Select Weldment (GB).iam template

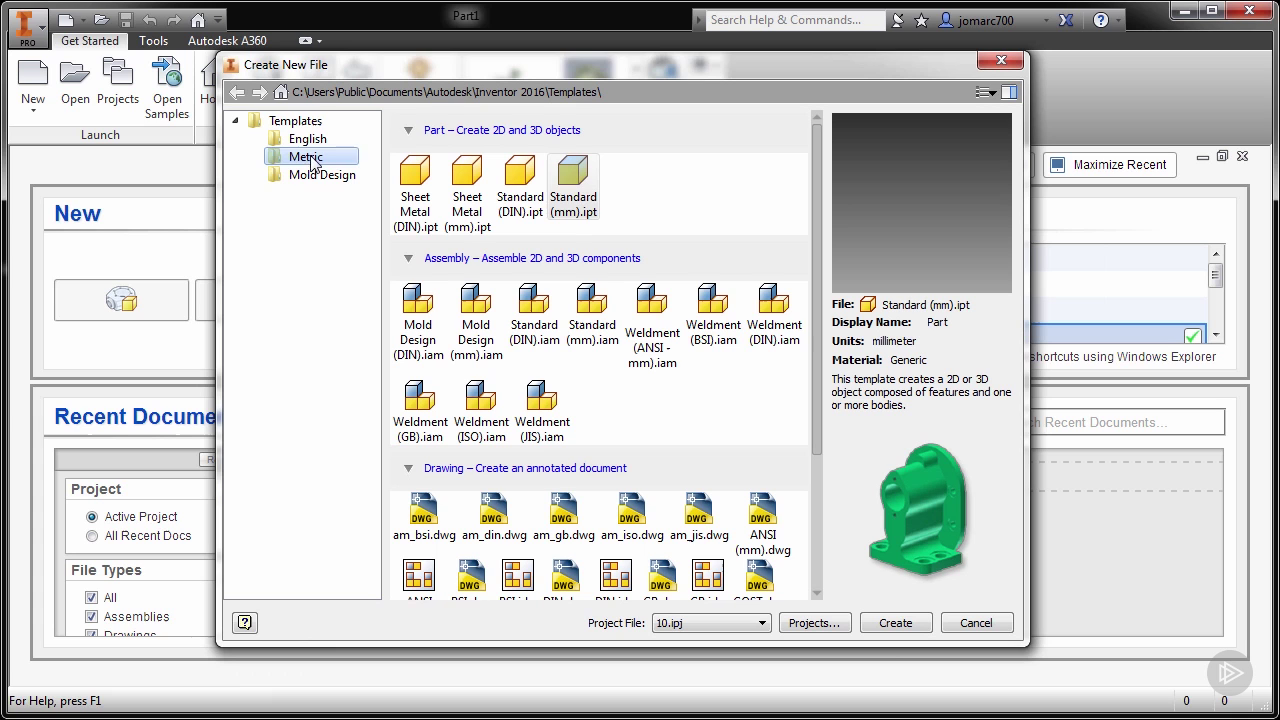pyautogui.click(x=420, y=411)
